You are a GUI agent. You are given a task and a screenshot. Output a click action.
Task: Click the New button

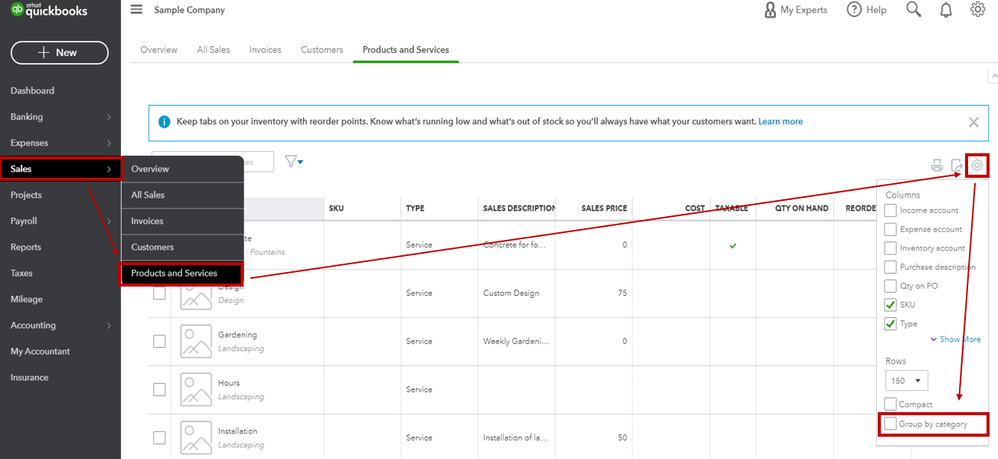click(60, 53)
